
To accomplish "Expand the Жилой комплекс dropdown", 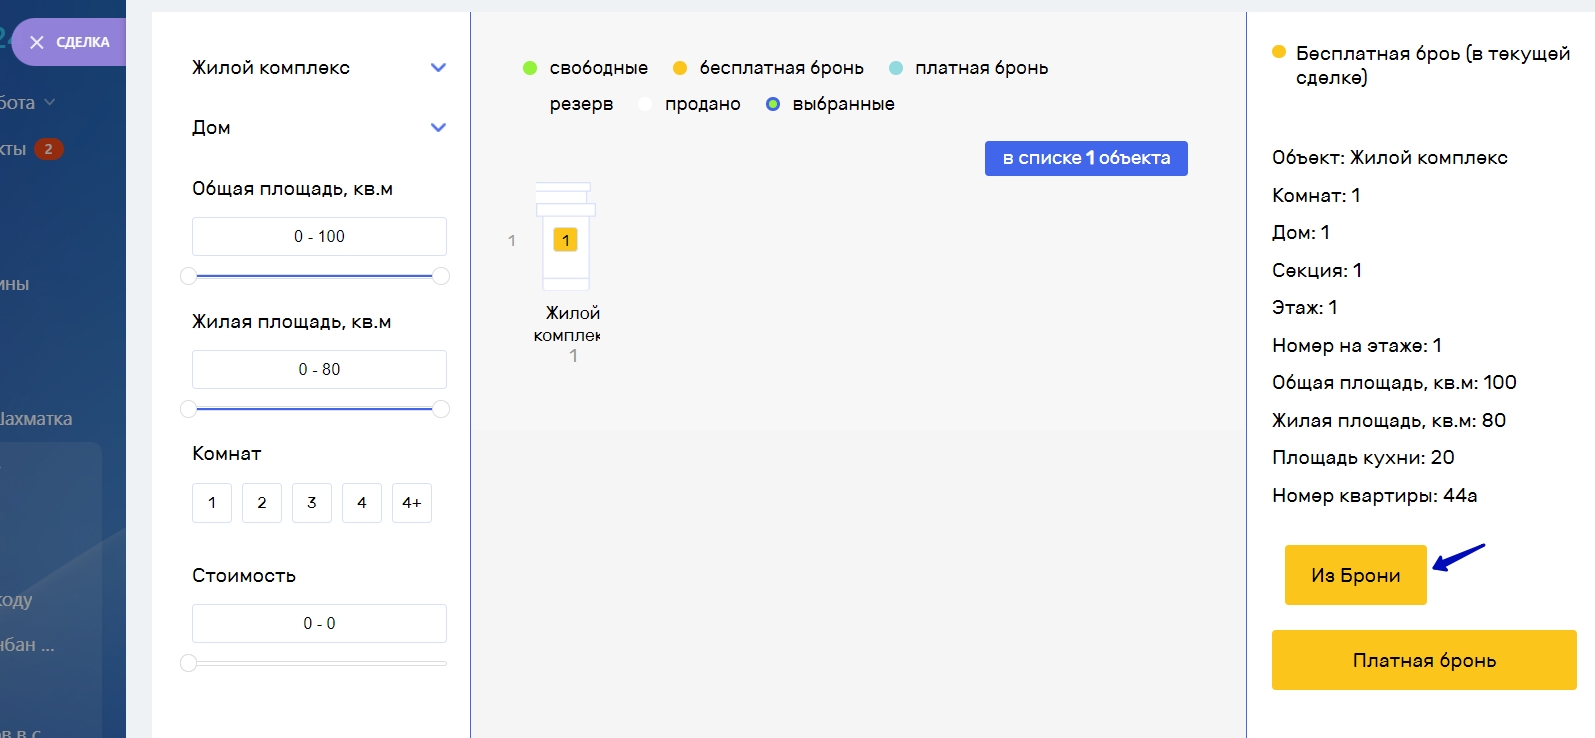I will (437, 68).
